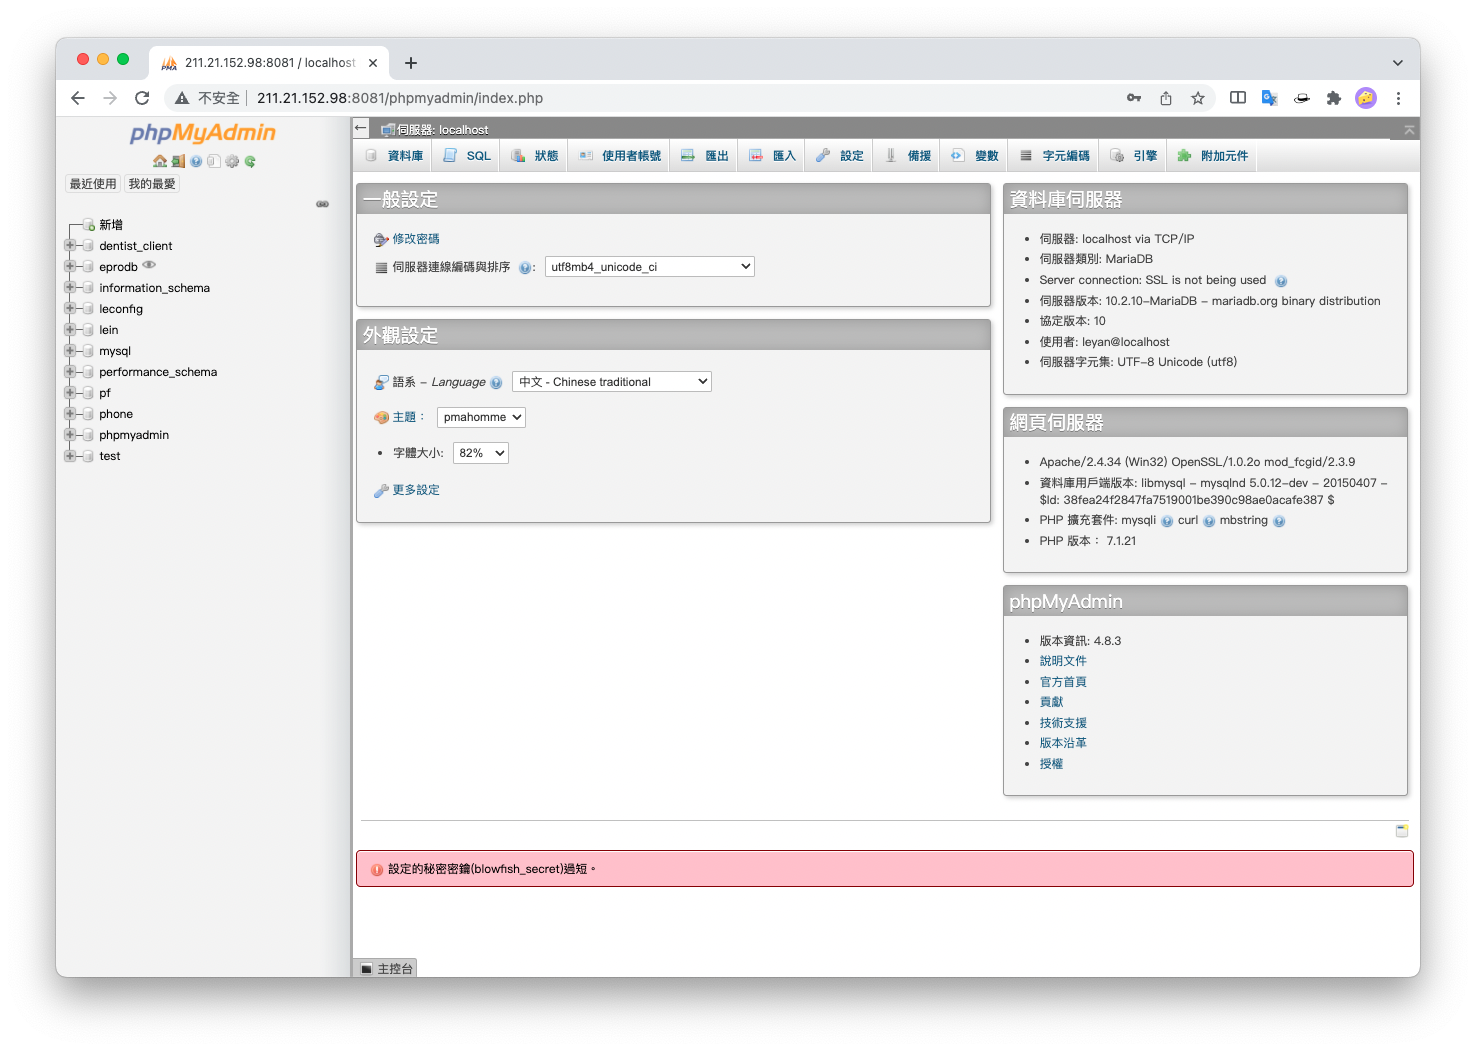Open a new browser tab
The width and height of the screenshot is (1476, 1051).
pyautogui.click(x=411, y=63)
